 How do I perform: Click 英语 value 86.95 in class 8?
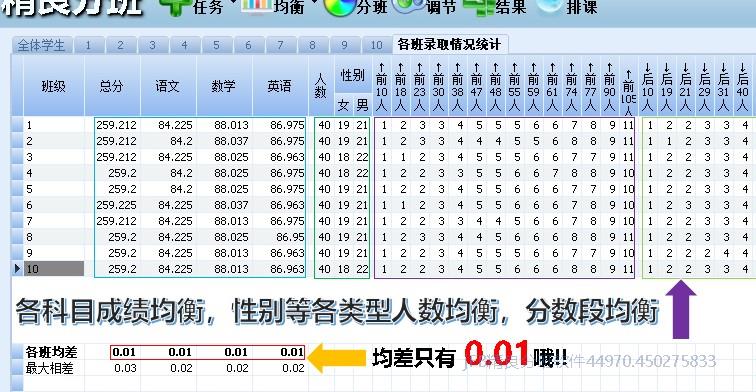coord(290,237)
